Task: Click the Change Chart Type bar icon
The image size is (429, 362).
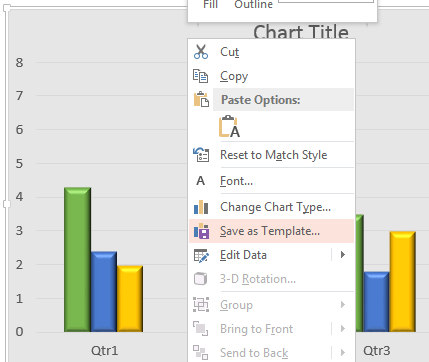Action: click(201, 207)
